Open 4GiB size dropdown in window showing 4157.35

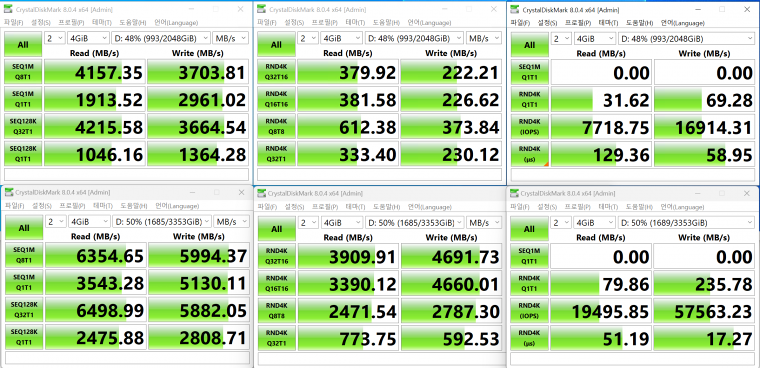88,38
